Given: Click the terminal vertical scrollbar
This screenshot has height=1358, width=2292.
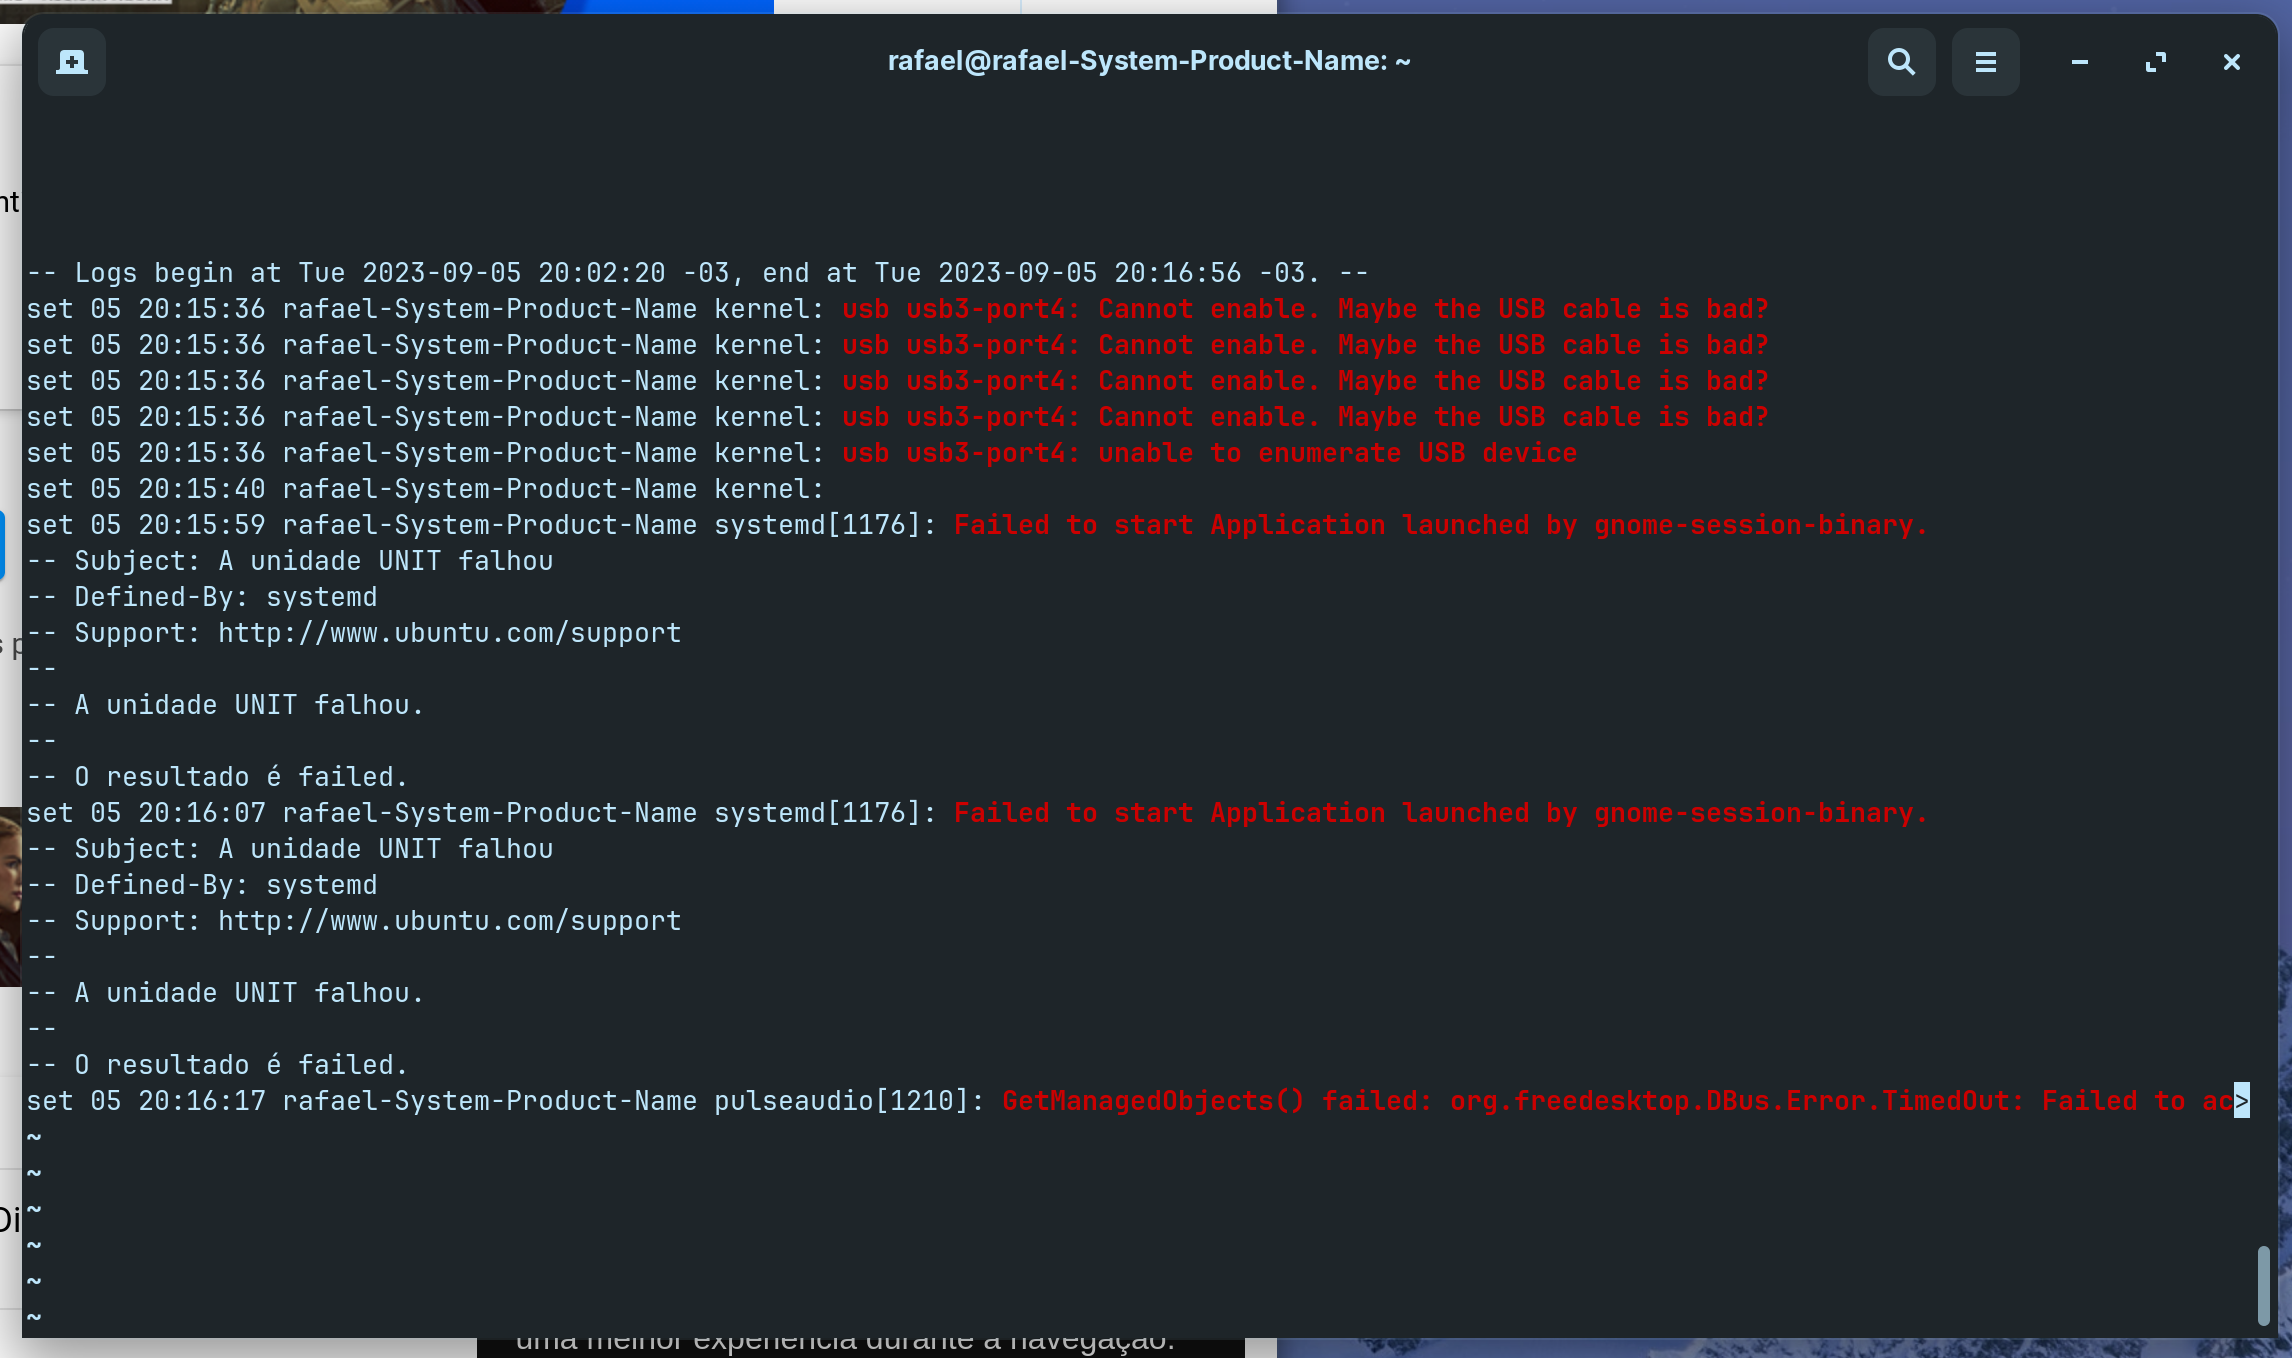Looking at the screenshot, I should coord(2263,1285).
